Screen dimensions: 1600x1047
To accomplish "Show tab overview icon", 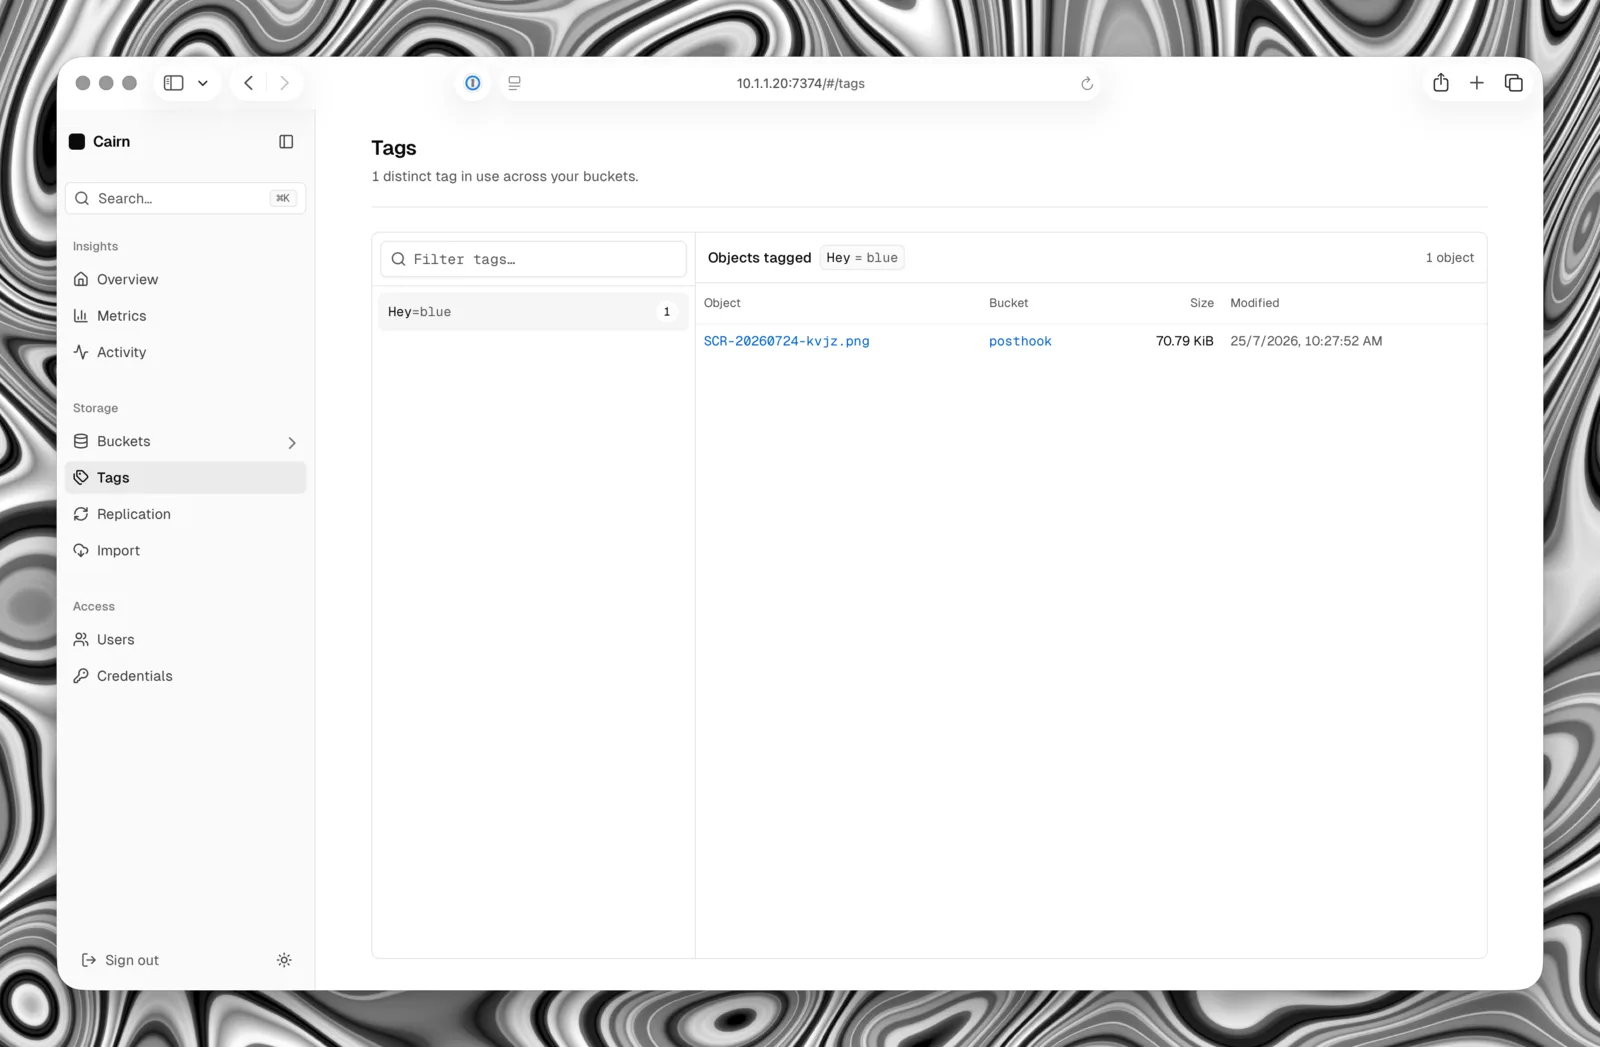I will click(1514, 83).
